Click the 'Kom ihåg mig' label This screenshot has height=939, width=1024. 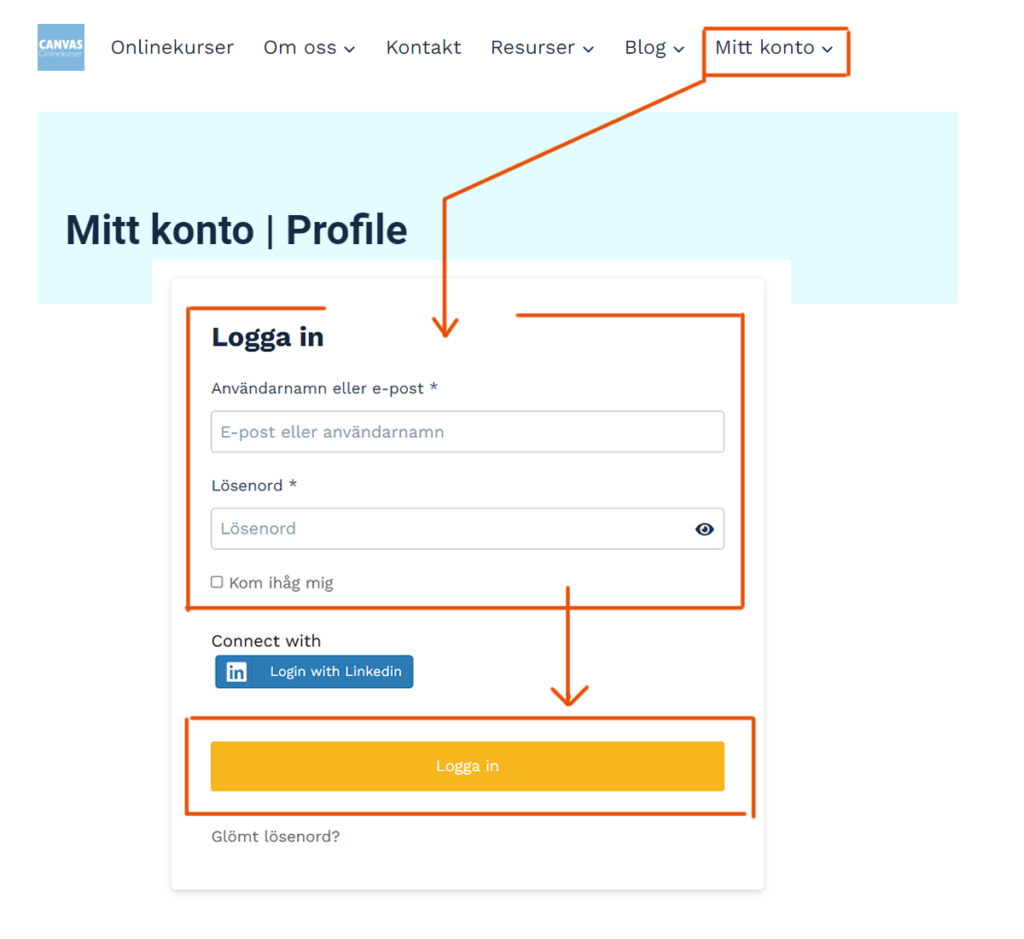[x=281, y=583]
